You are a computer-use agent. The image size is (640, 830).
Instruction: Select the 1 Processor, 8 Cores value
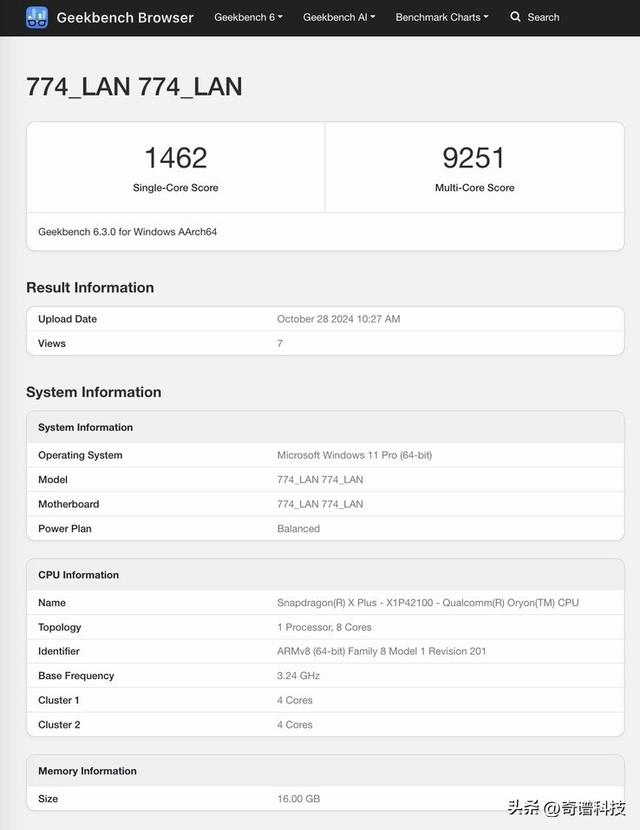[324, 627]
